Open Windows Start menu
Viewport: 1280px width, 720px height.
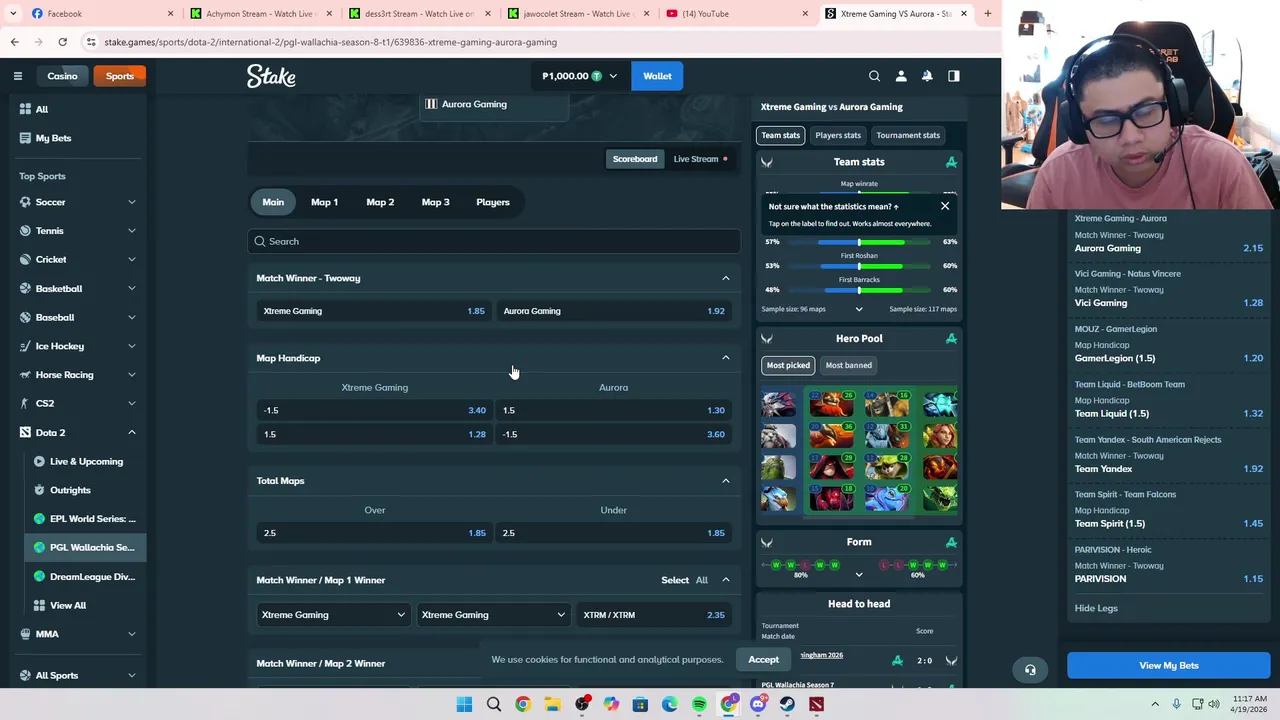click(464, 704)
